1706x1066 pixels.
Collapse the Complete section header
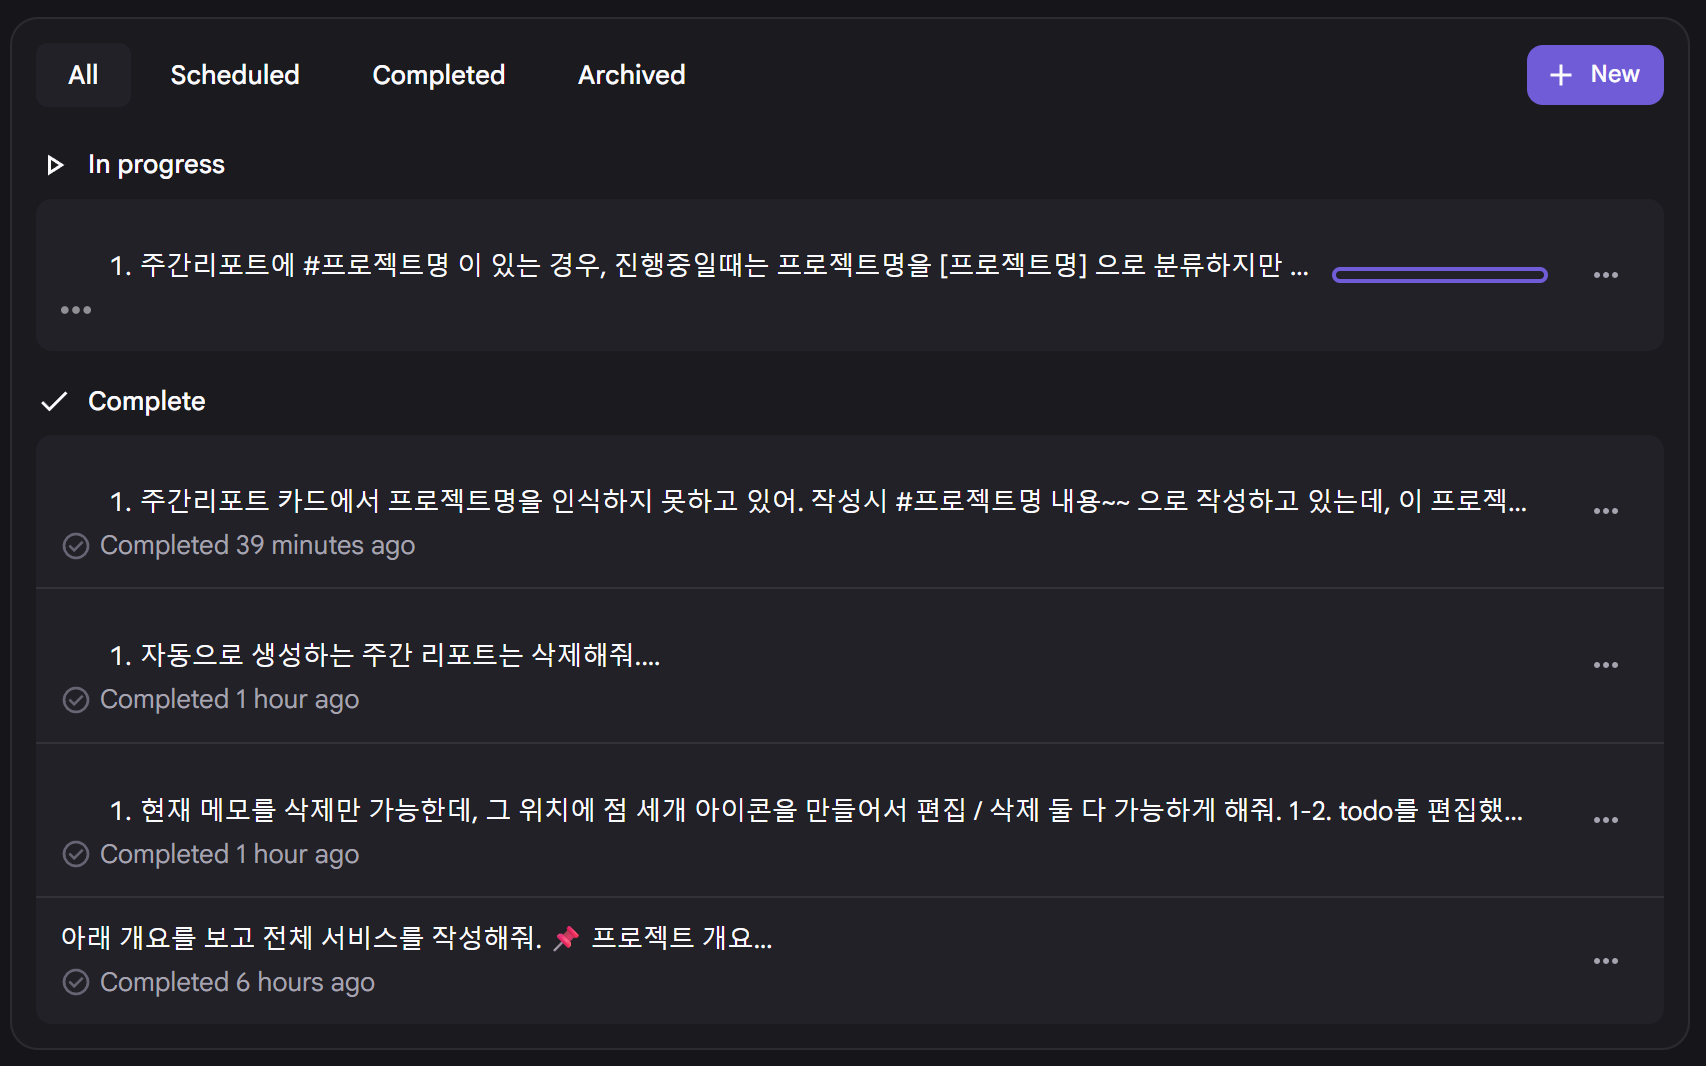click(54, 402)
